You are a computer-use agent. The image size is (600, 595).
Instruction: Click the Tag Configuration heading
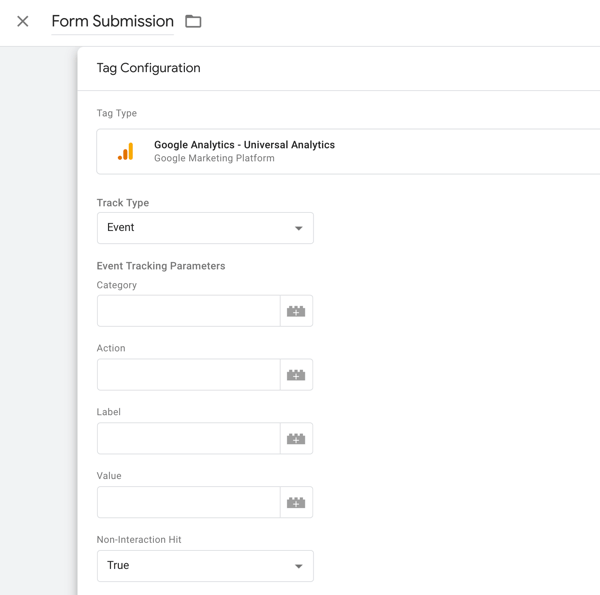[148, 68]
